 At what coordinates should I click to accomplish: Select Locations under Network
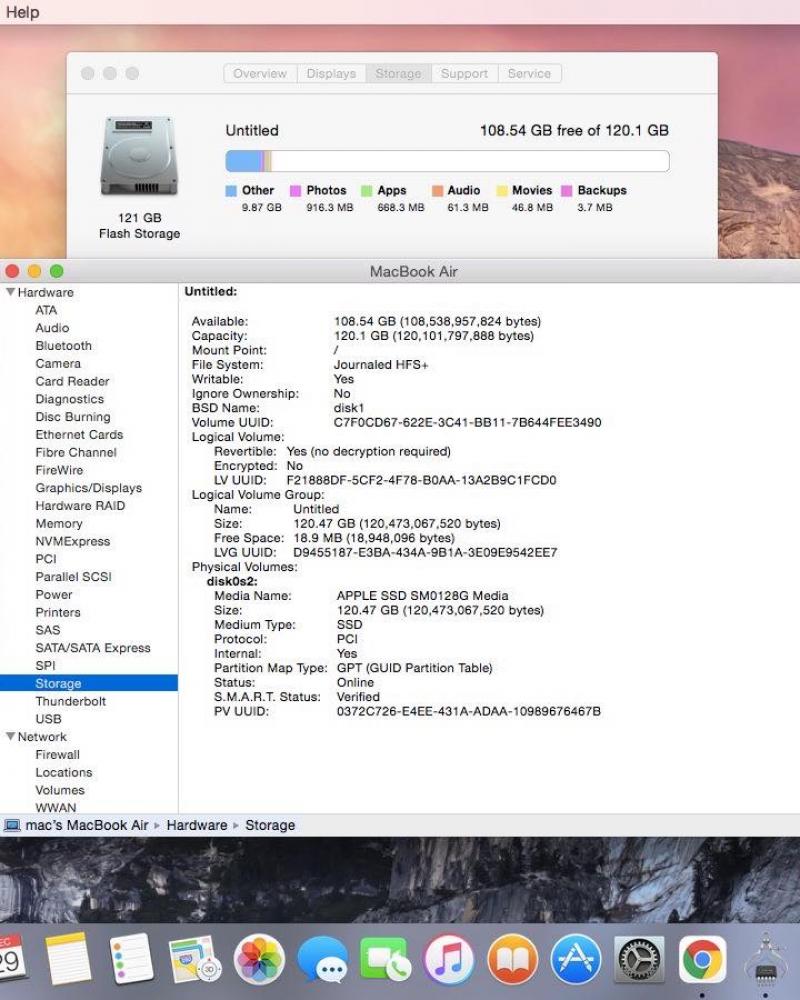coord(64,773)
